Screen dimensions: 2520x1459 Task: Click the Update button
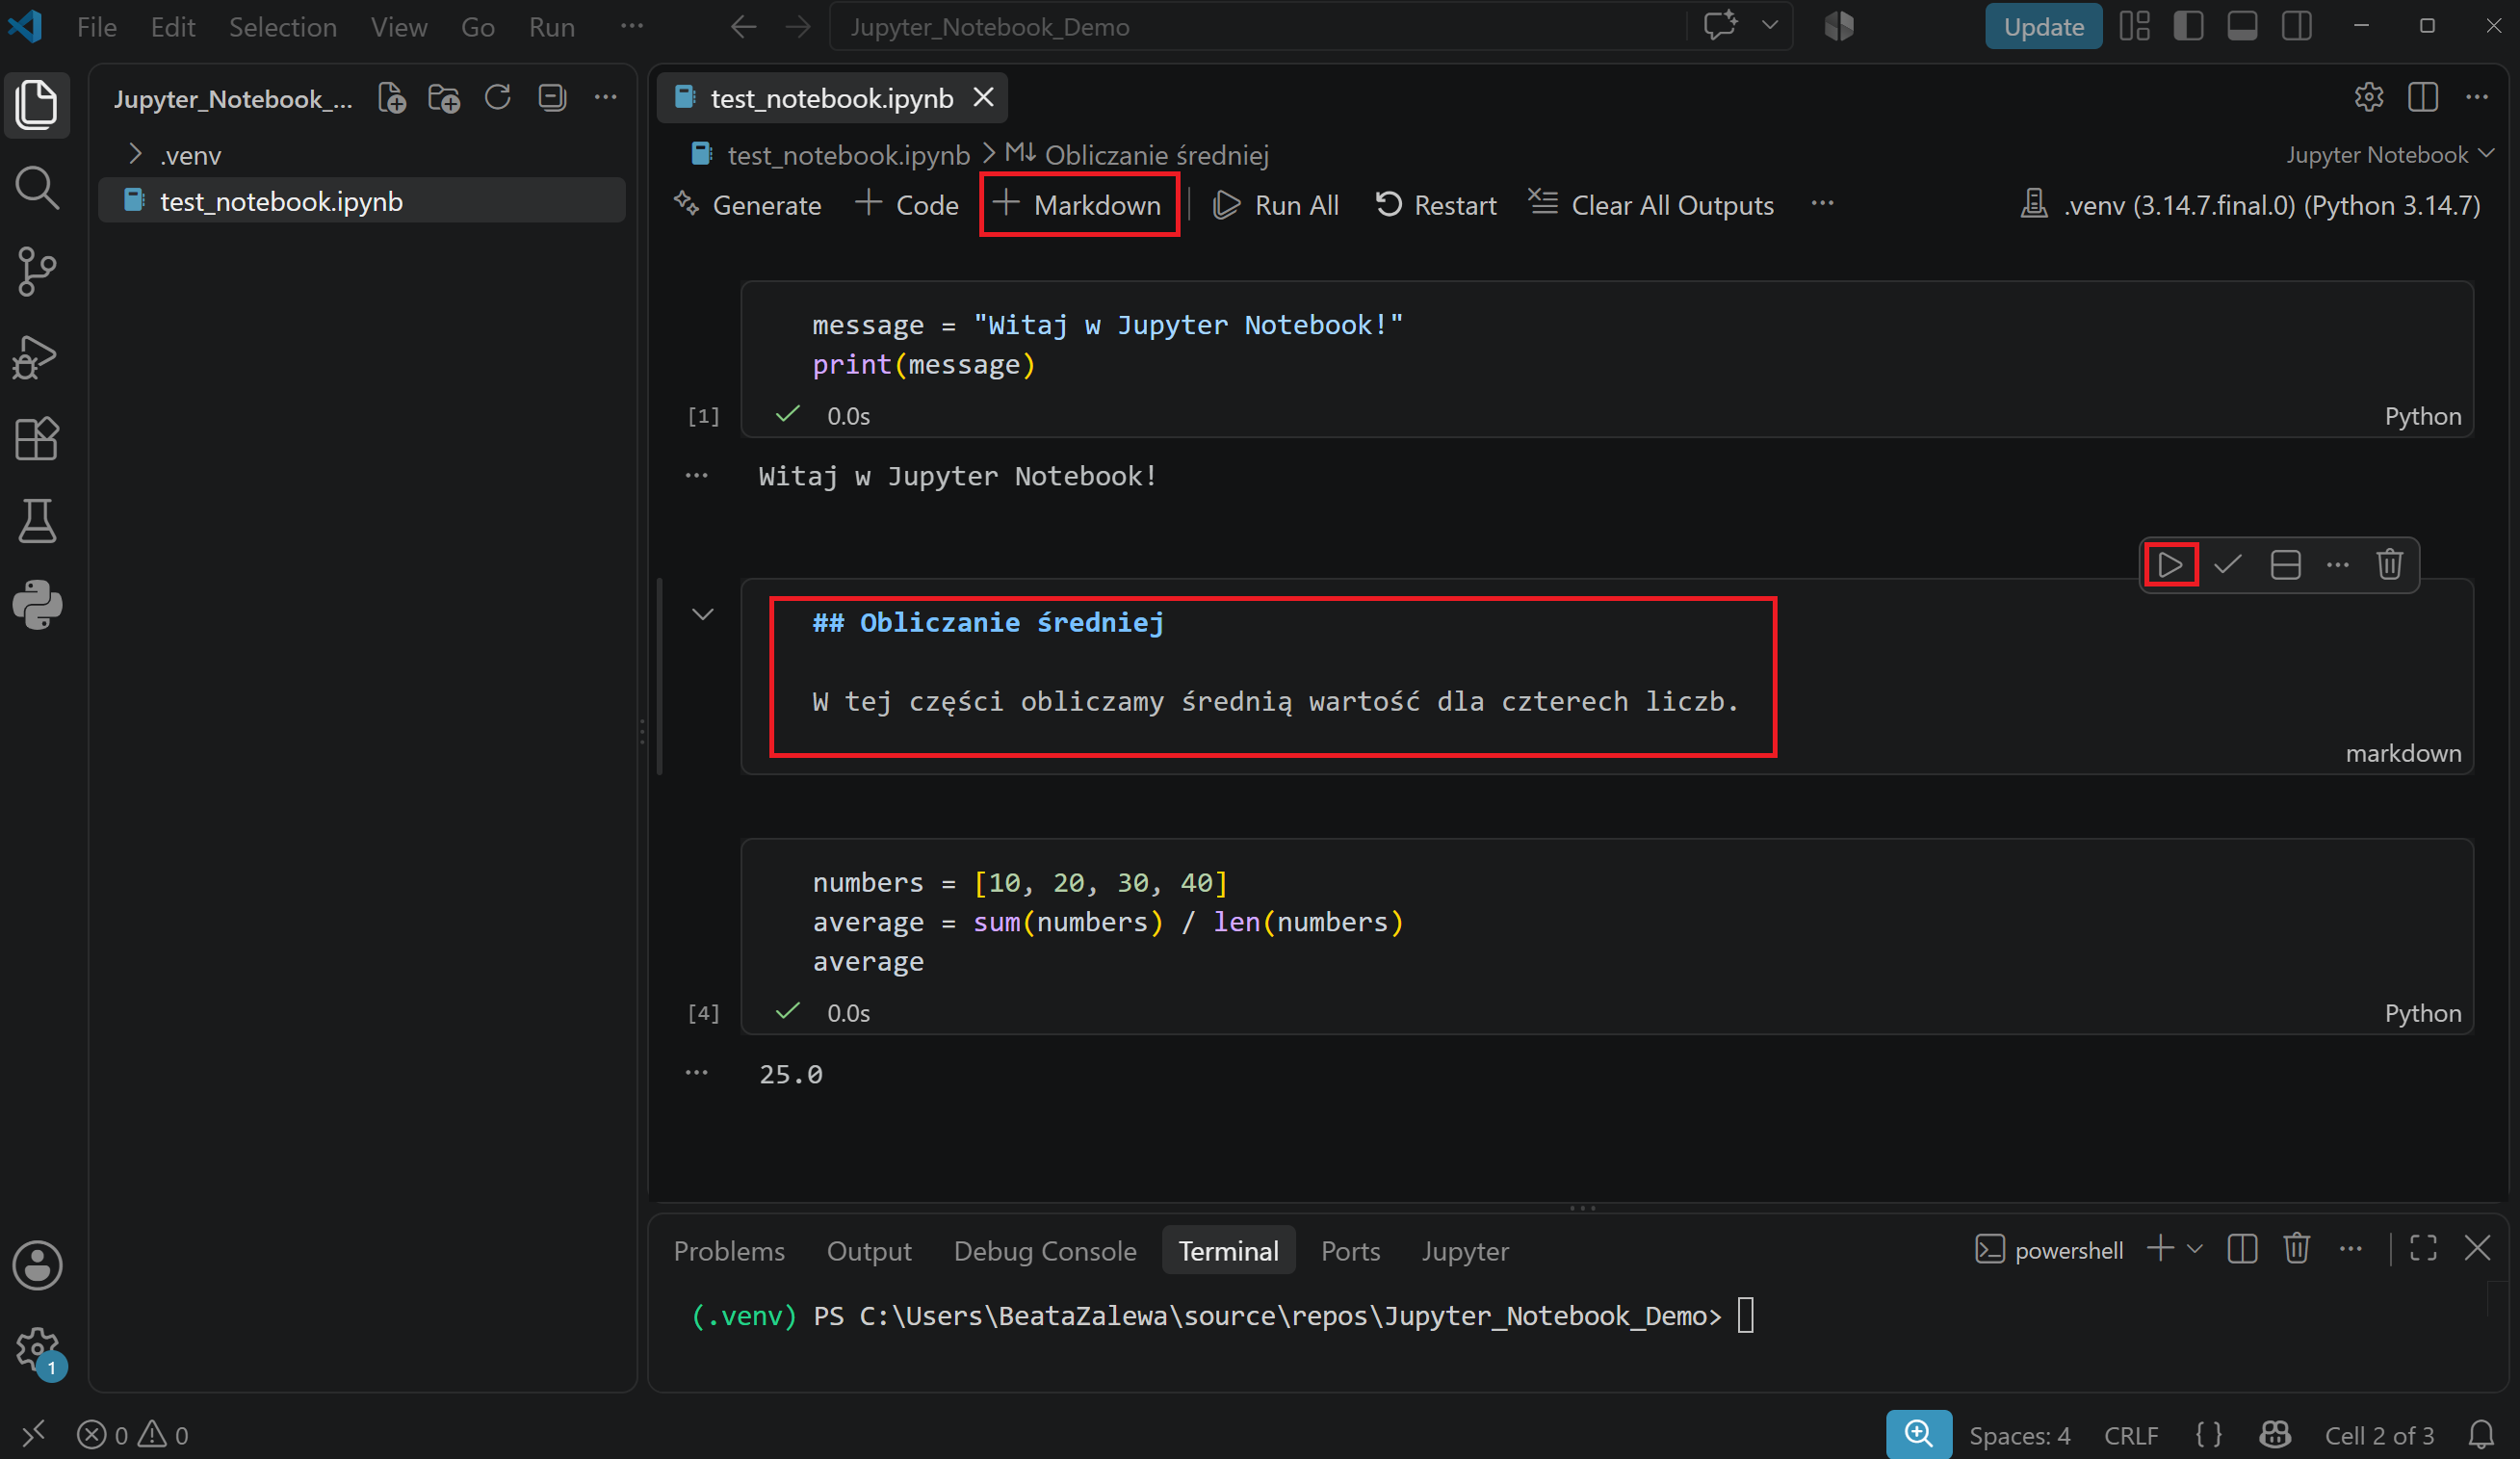[2043, 27]
